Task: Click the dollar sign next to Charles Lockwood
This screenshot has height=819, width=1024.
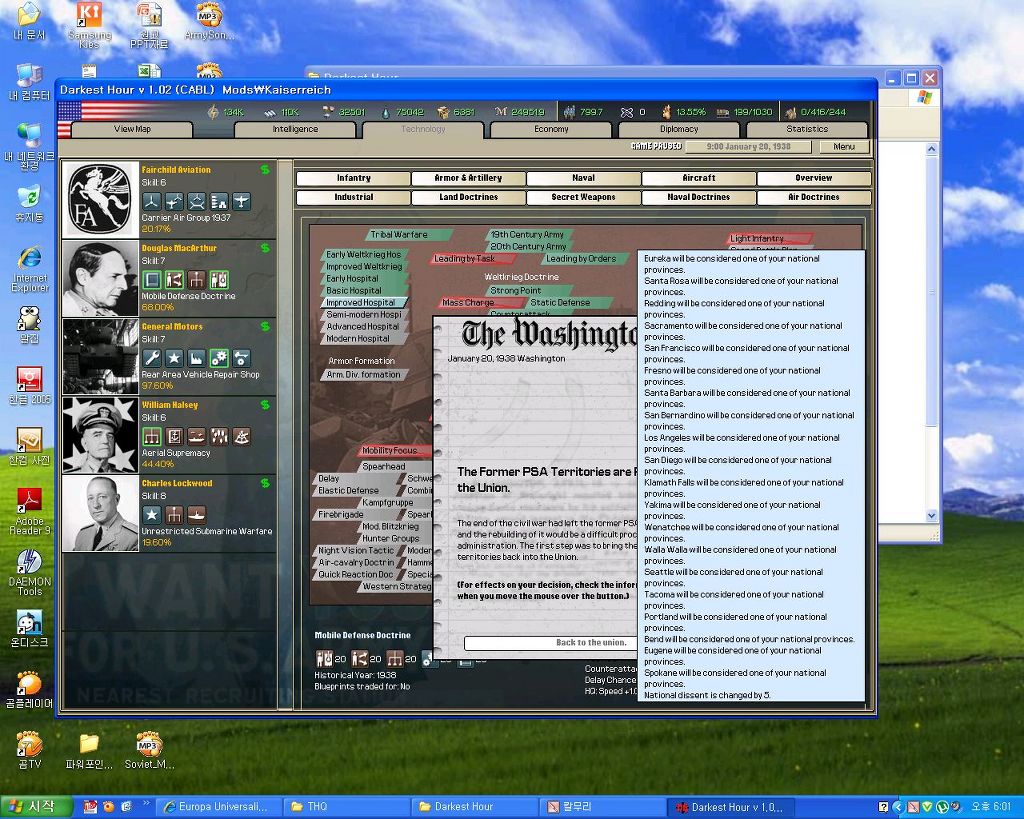Action: point(264,483)
